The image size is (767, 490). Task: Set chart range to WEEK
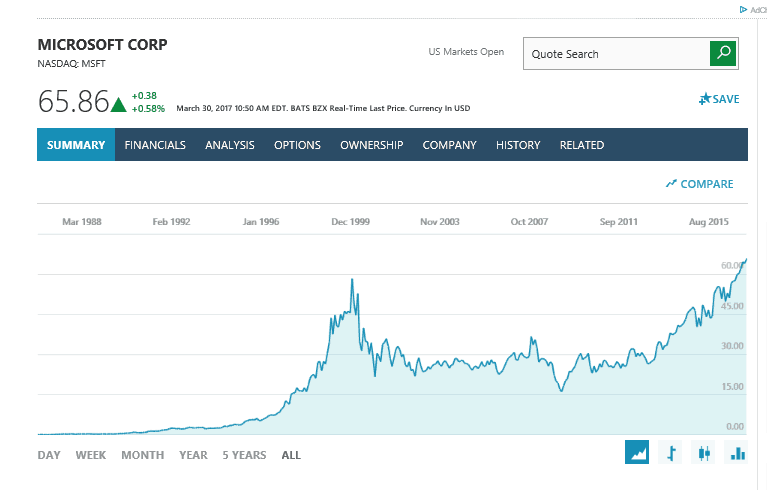[x=91, y=455]
